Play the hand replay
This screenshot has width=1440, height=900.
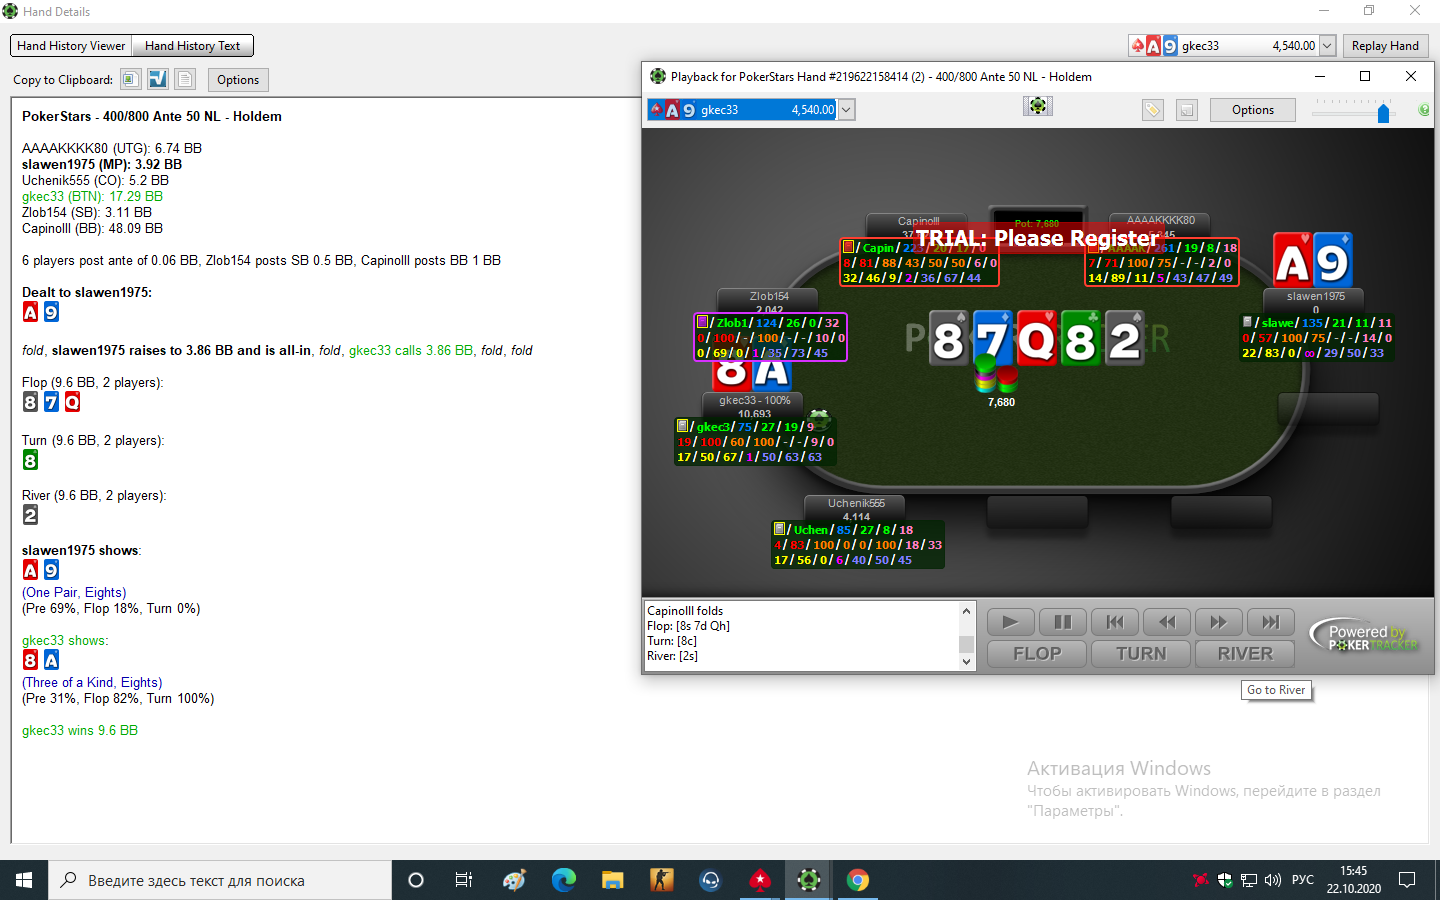[1010, 622]
